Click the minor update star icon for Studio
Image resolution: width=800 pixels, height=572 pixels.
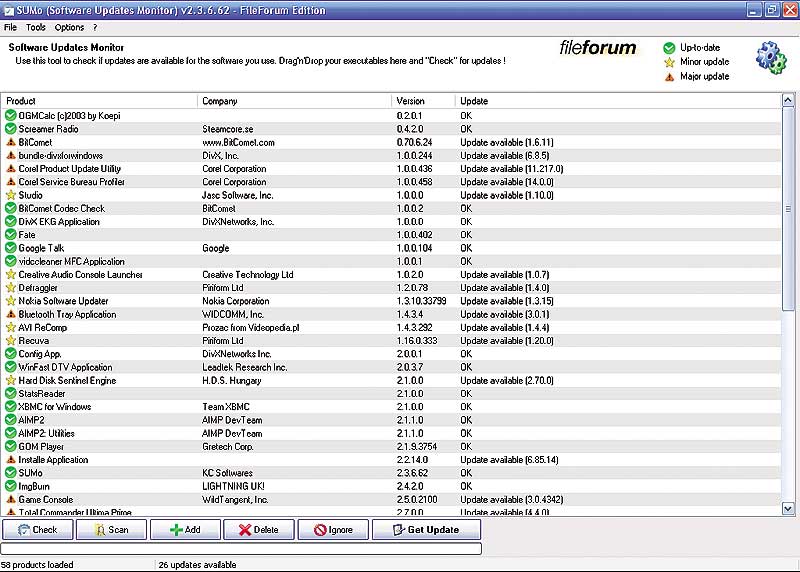pos(11,195)
